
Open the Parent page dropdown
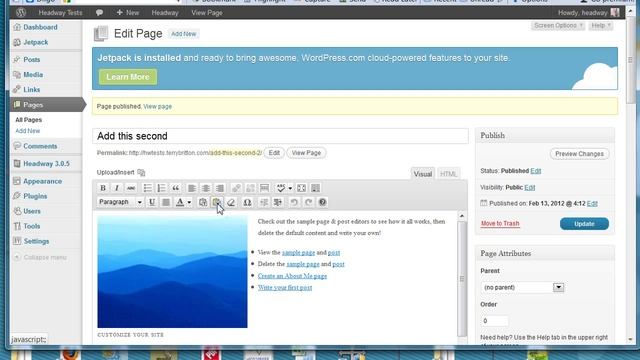pyautogui.click(x=522, y=287)
